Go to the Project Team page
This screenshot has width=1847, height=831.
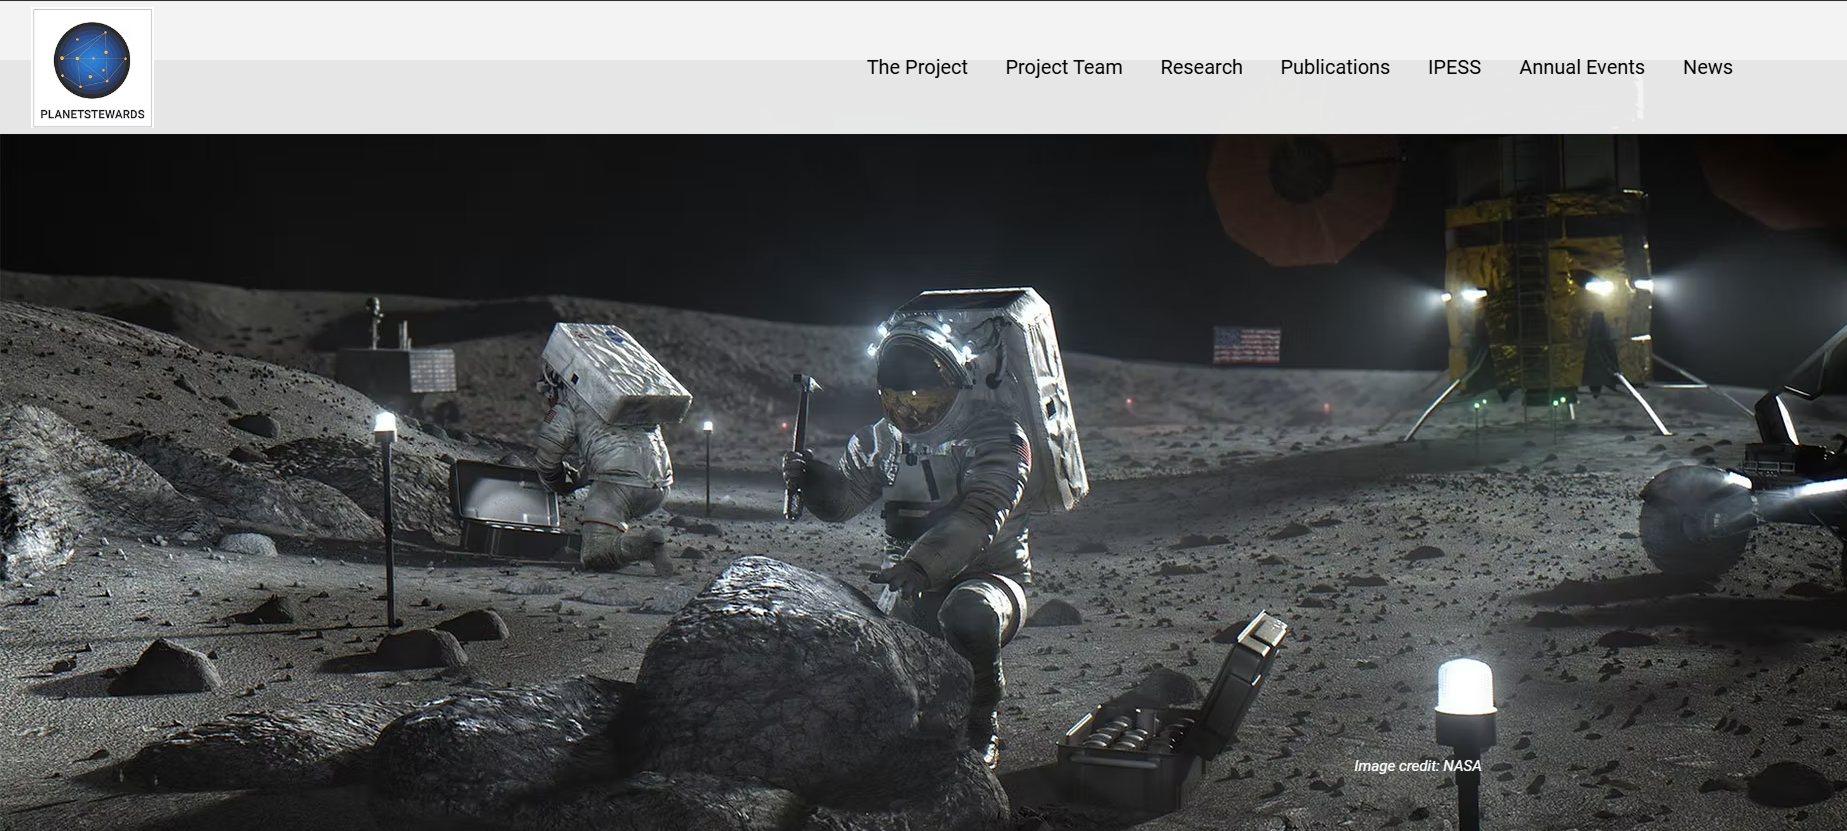pos(1064,67)
